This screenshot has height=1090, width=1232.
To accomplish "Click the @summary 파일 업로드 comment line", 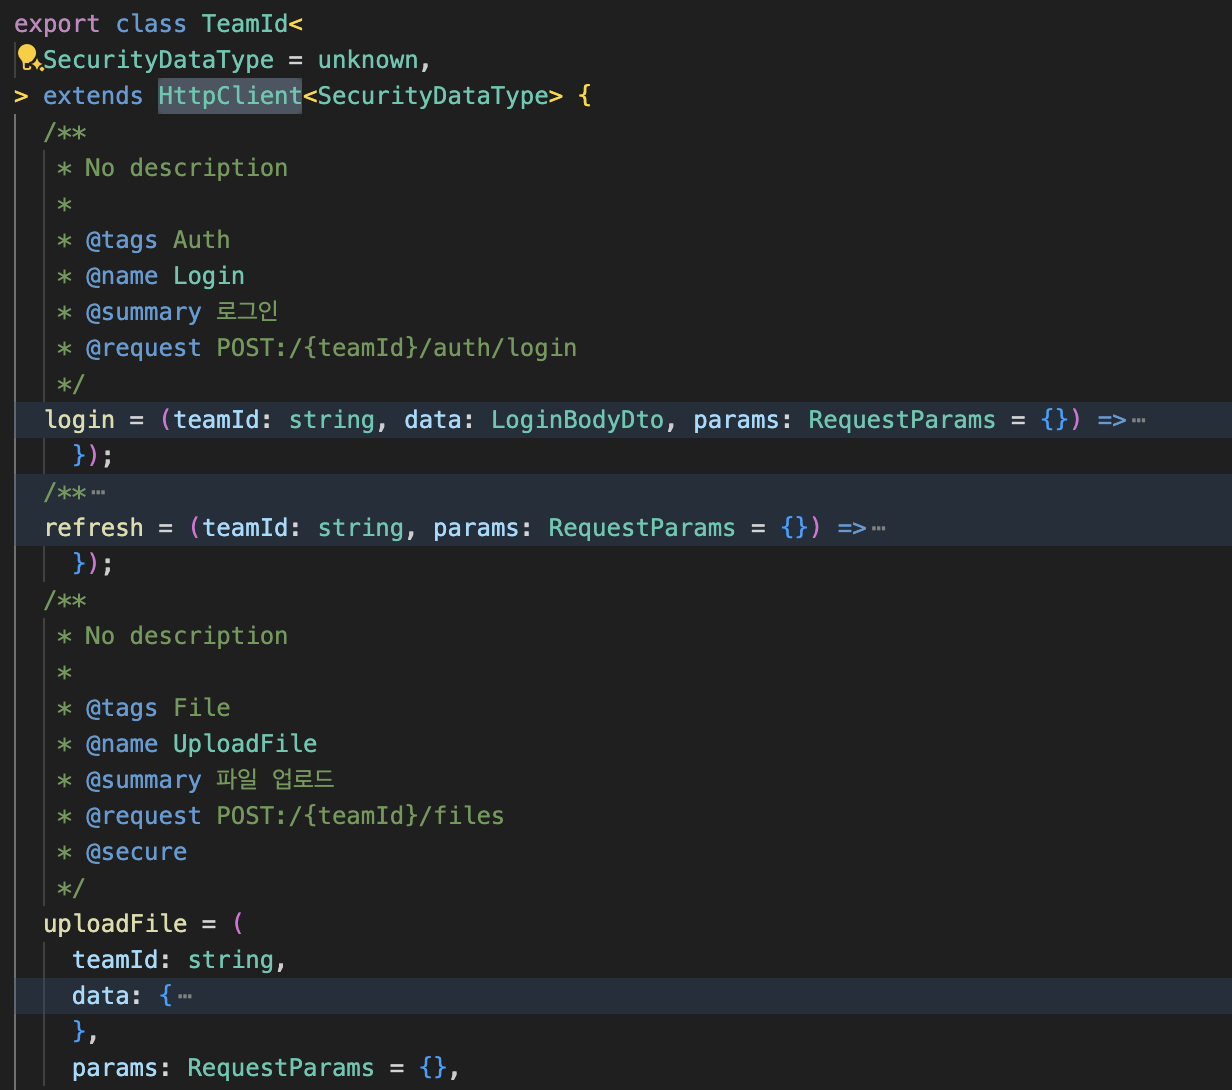I will pos(196,780).
